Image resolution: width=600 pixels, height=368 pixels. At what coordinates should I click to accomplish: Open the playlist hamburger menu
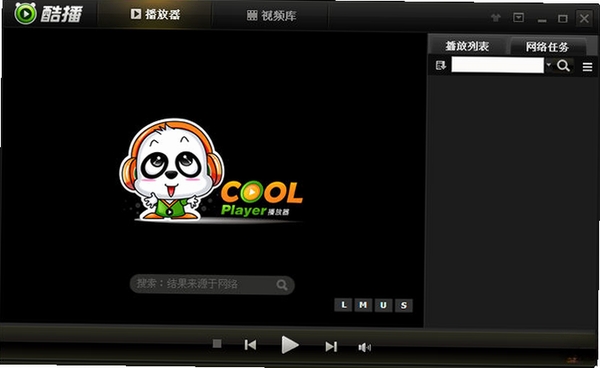[x=587, y=67]
